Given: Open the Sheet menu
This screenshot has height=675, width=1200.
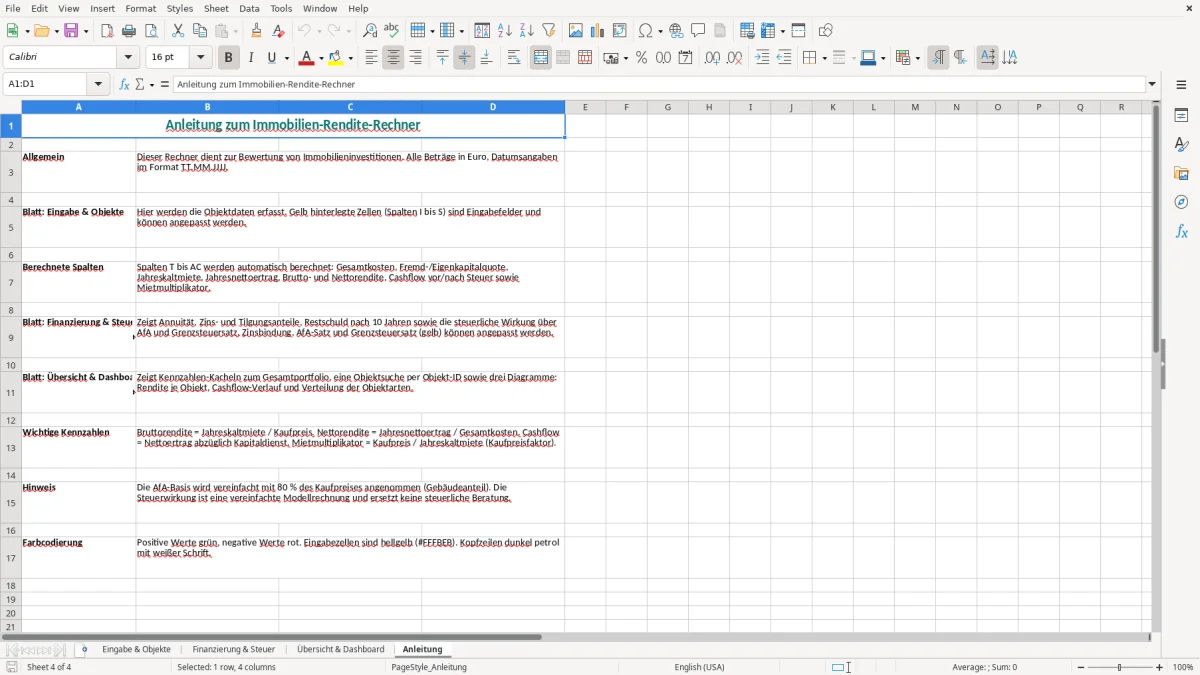Looking at the screenshot, I should tap(216, 8).
